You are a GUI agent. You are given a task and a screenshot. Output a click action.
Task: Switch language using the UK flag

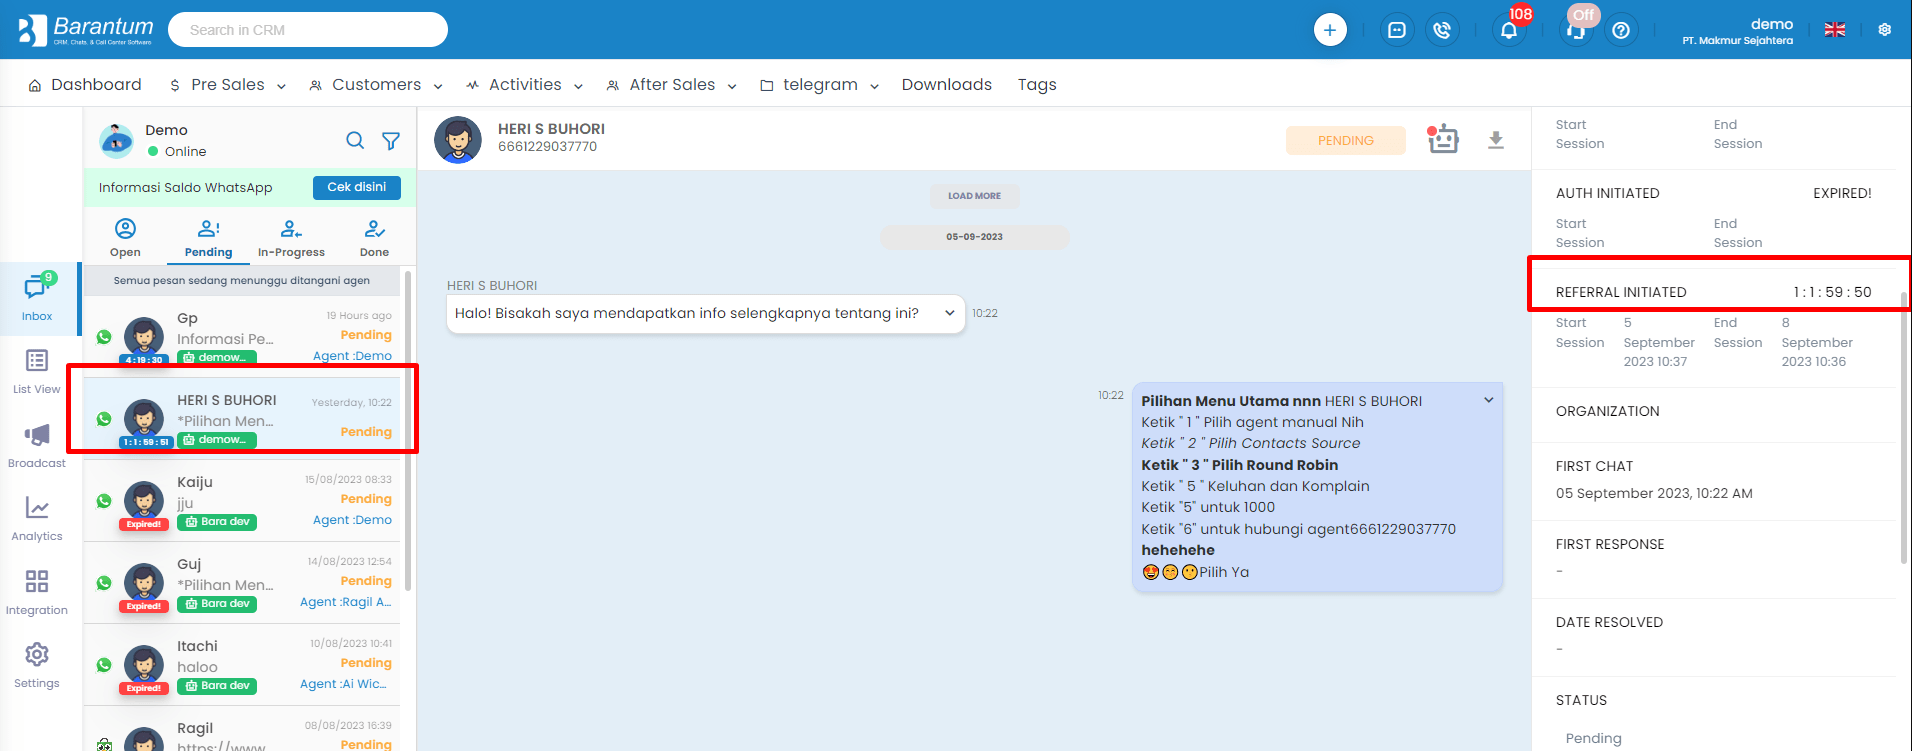coord(1834,30)
